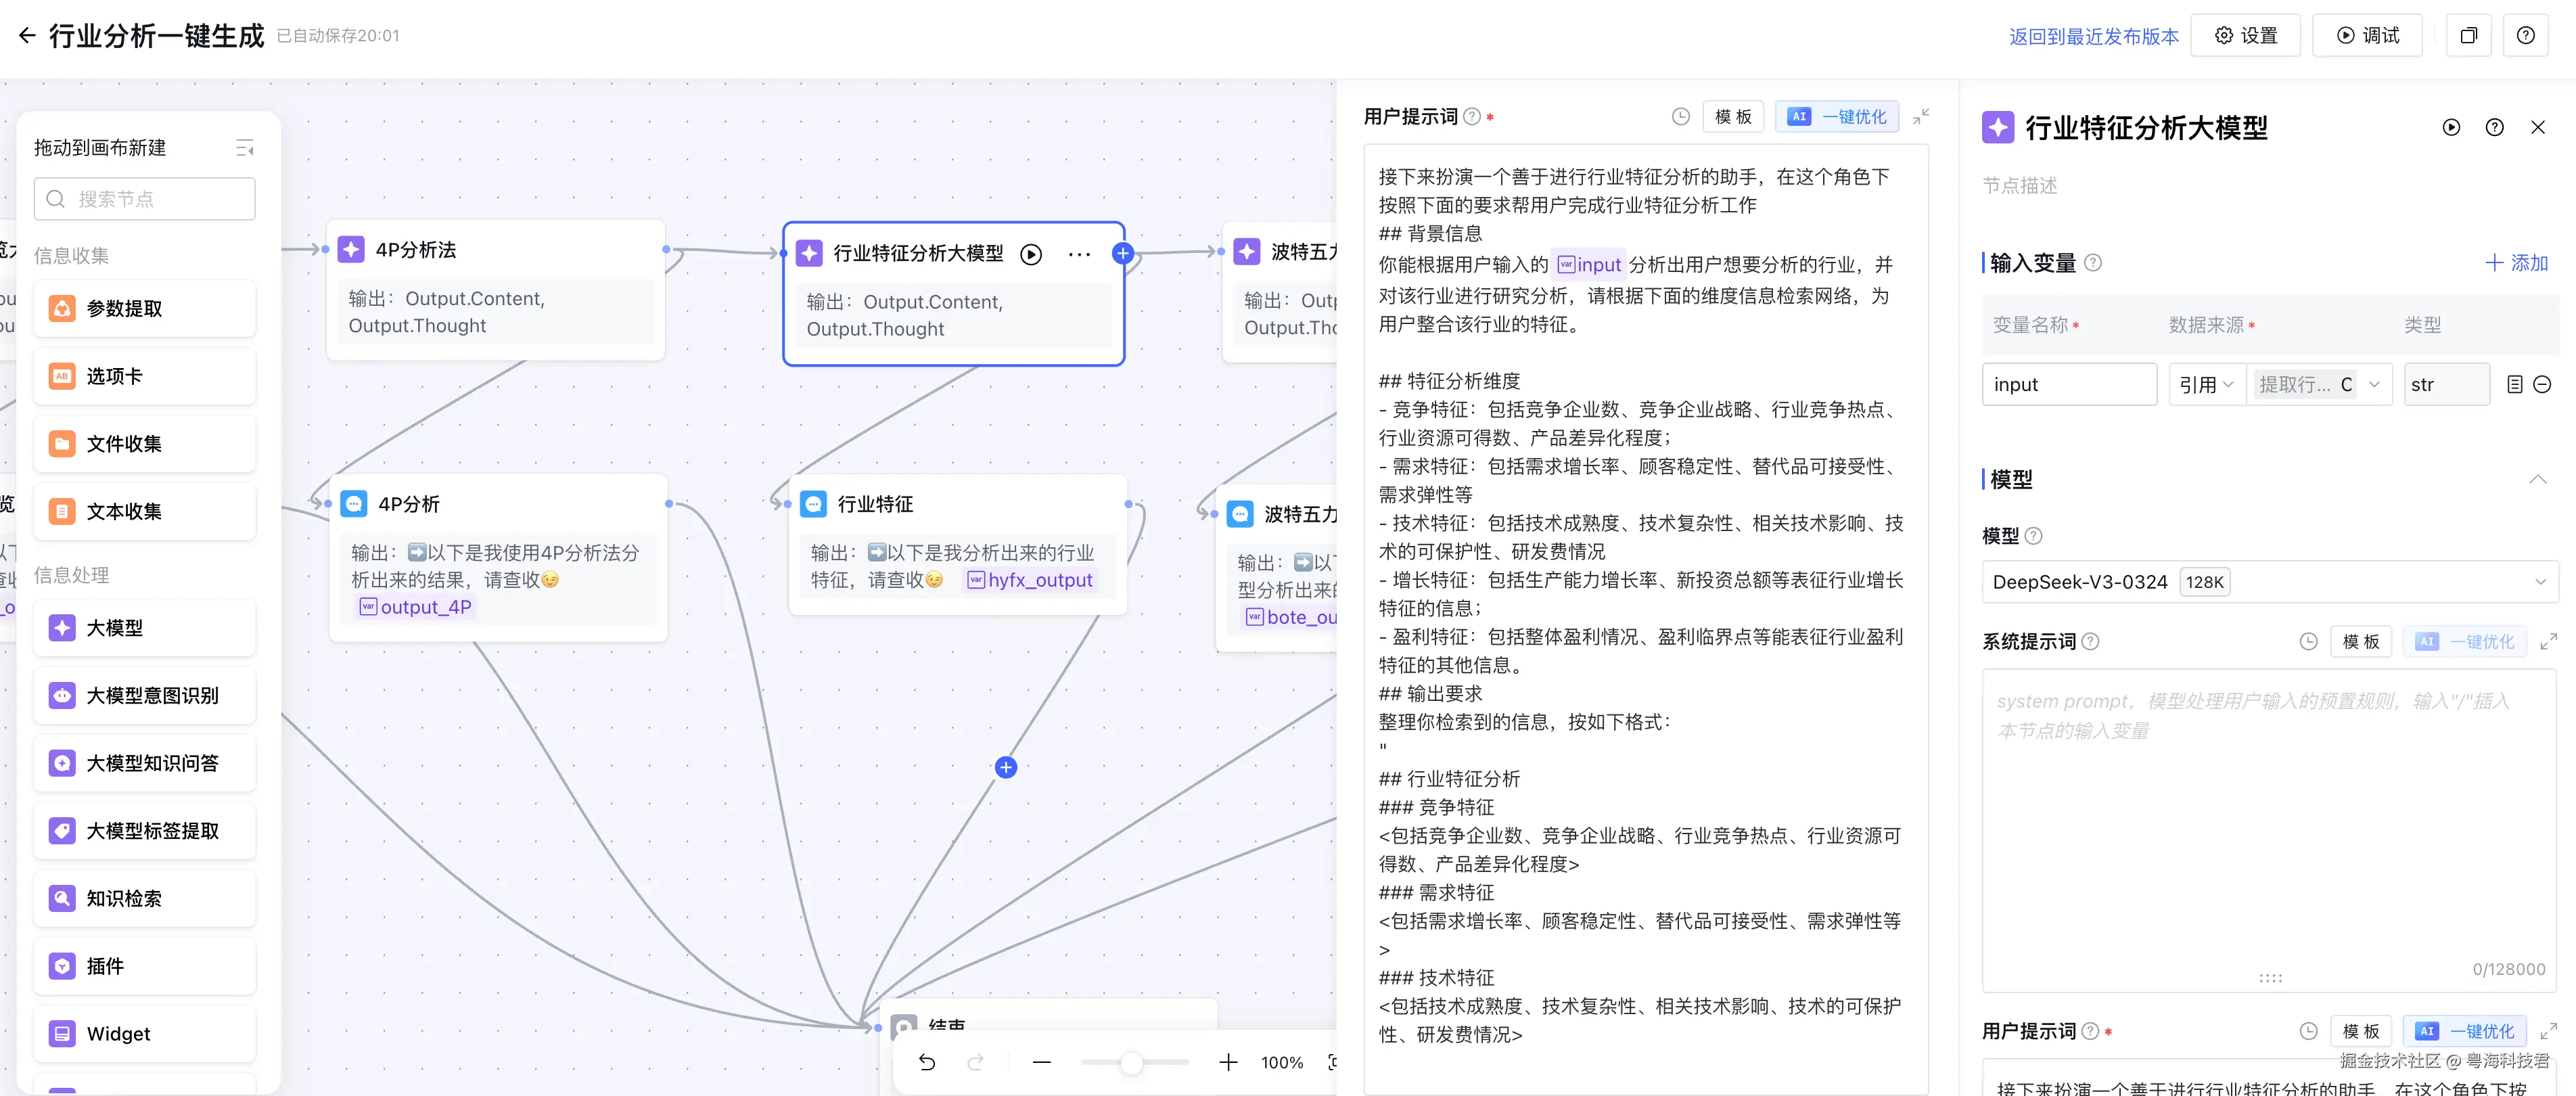Collapse the expanded 用户提示词 editor
Image resolution: width=2576 pixels, height=1096 pixels.
click(1921, 117)
